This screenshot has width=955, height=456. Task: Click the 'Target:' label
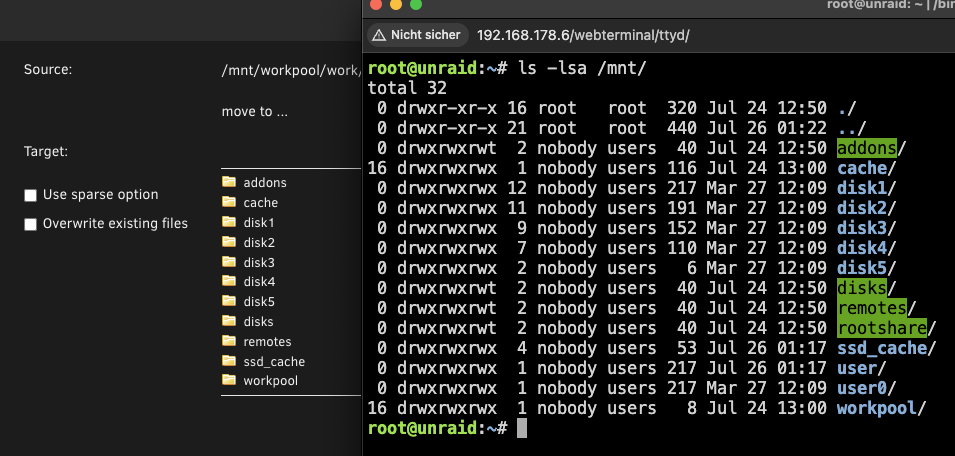point(46,152)
